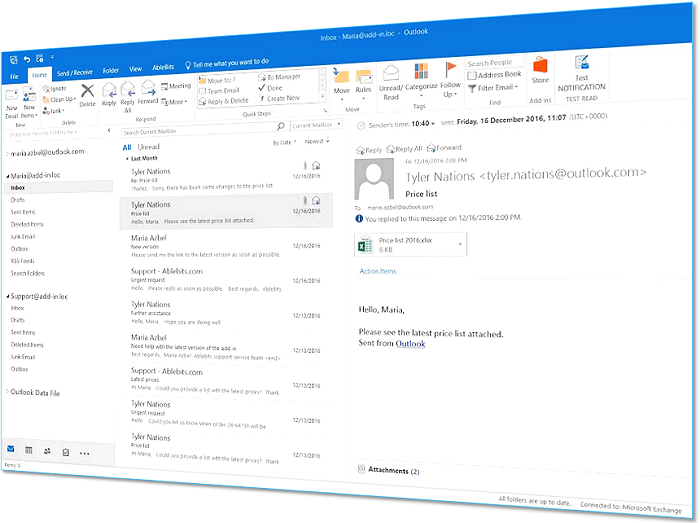Image resolution: width=700 pixels, height=523 pixels.
Task: Click the Action Items link
Action: (x=378, y=271)
